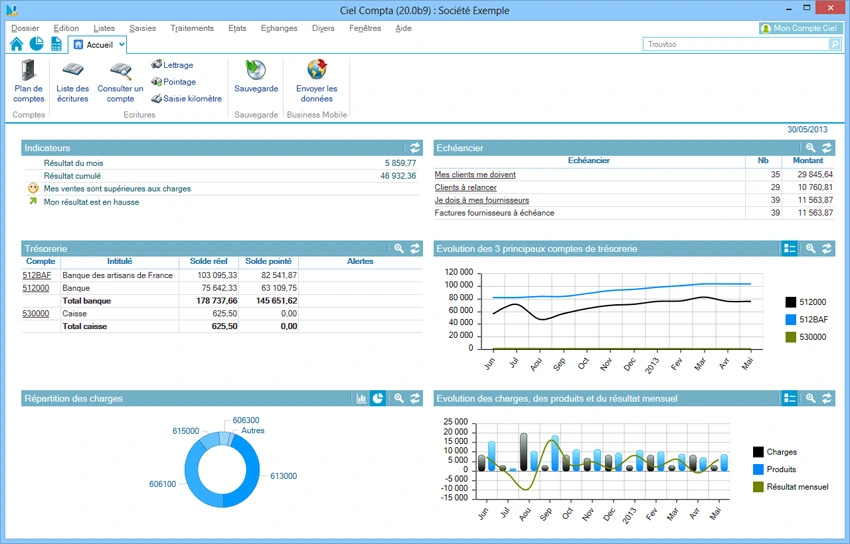Zoom the monthly result evolution panel
Screen dimensions: 850x544
810,398
